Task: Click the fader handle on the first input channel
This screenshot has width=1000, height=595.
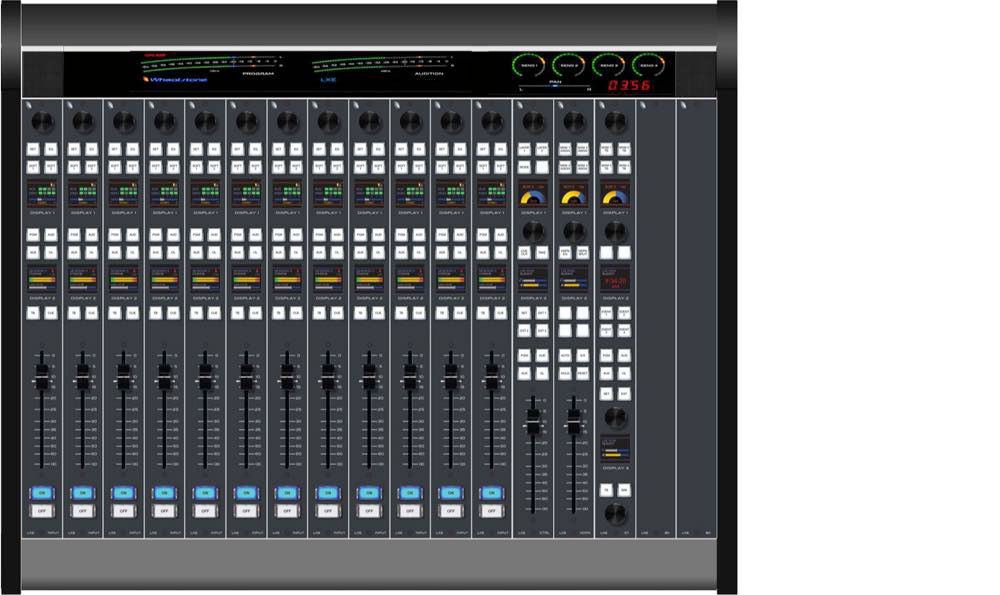Action: (x=42, y=378)
